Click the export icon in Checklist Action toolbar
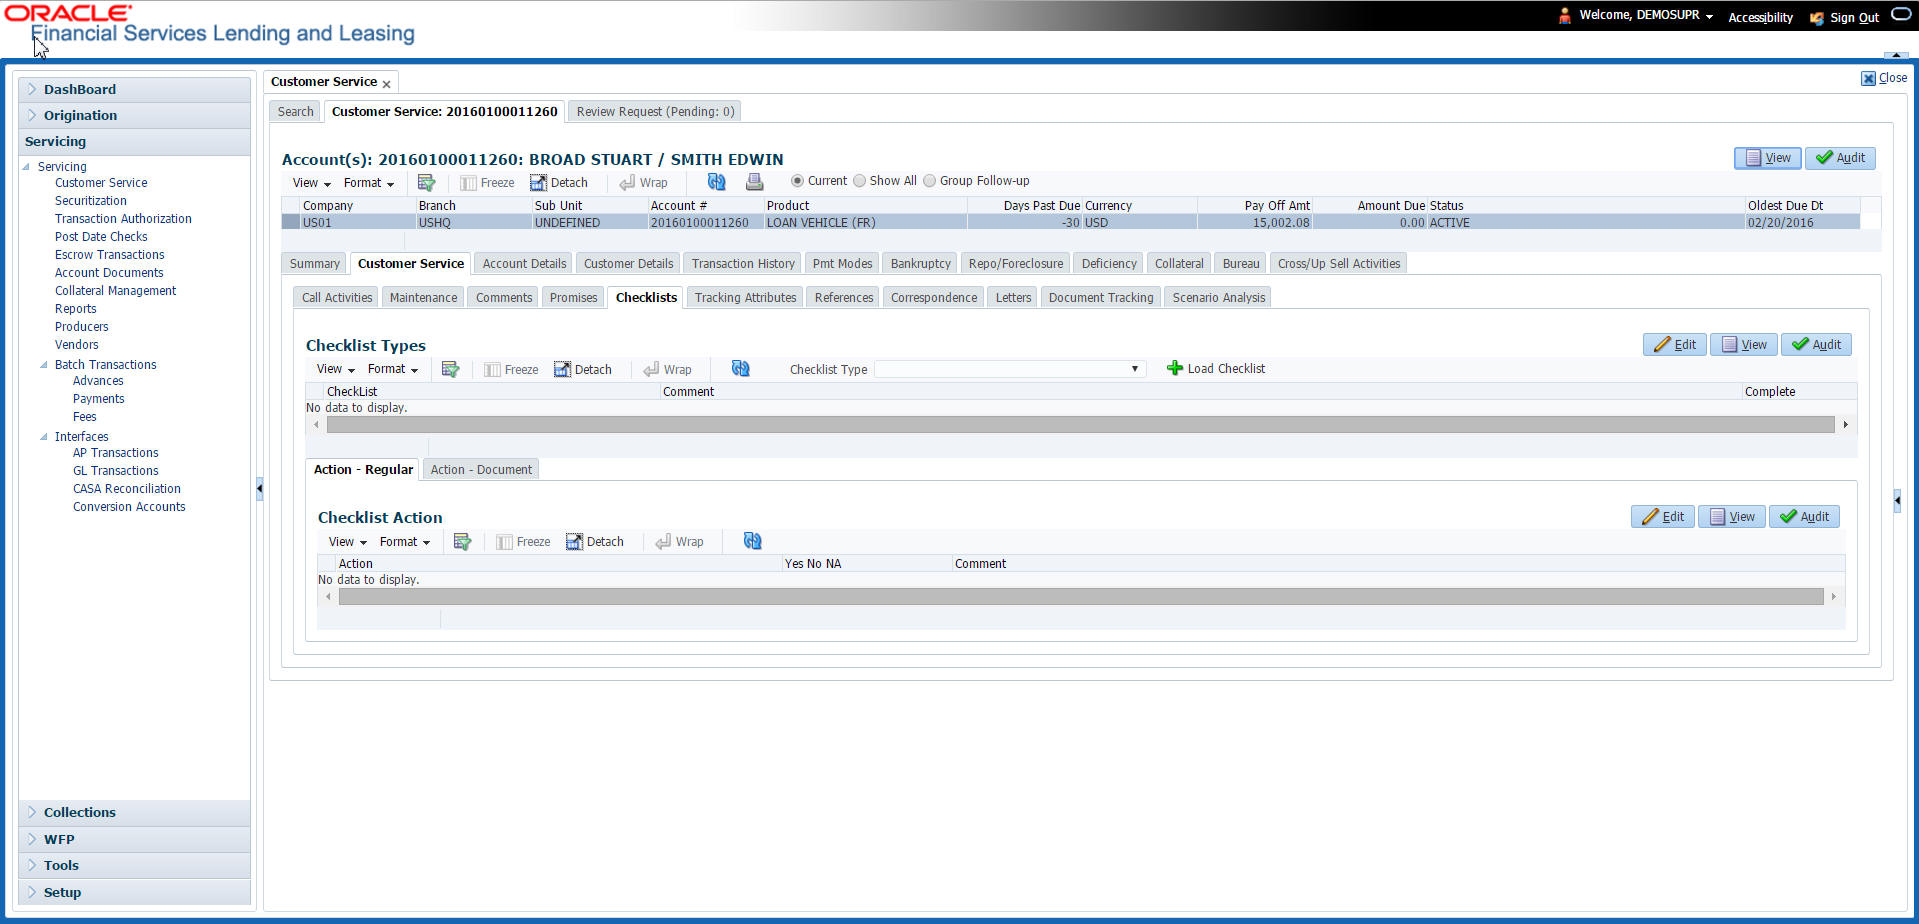The height and width of the screenshot is (924, 1919). pos(462,541)
